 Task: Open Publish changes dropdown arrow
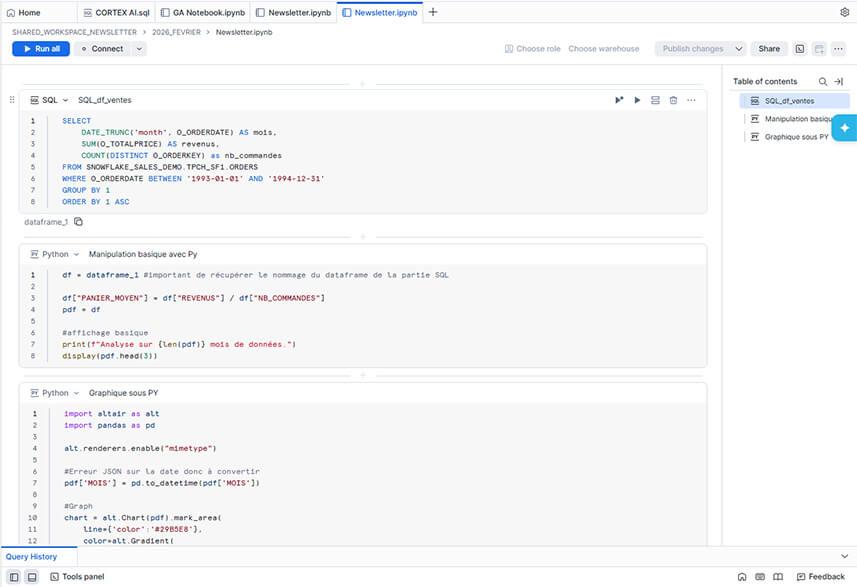coord(738,49)
